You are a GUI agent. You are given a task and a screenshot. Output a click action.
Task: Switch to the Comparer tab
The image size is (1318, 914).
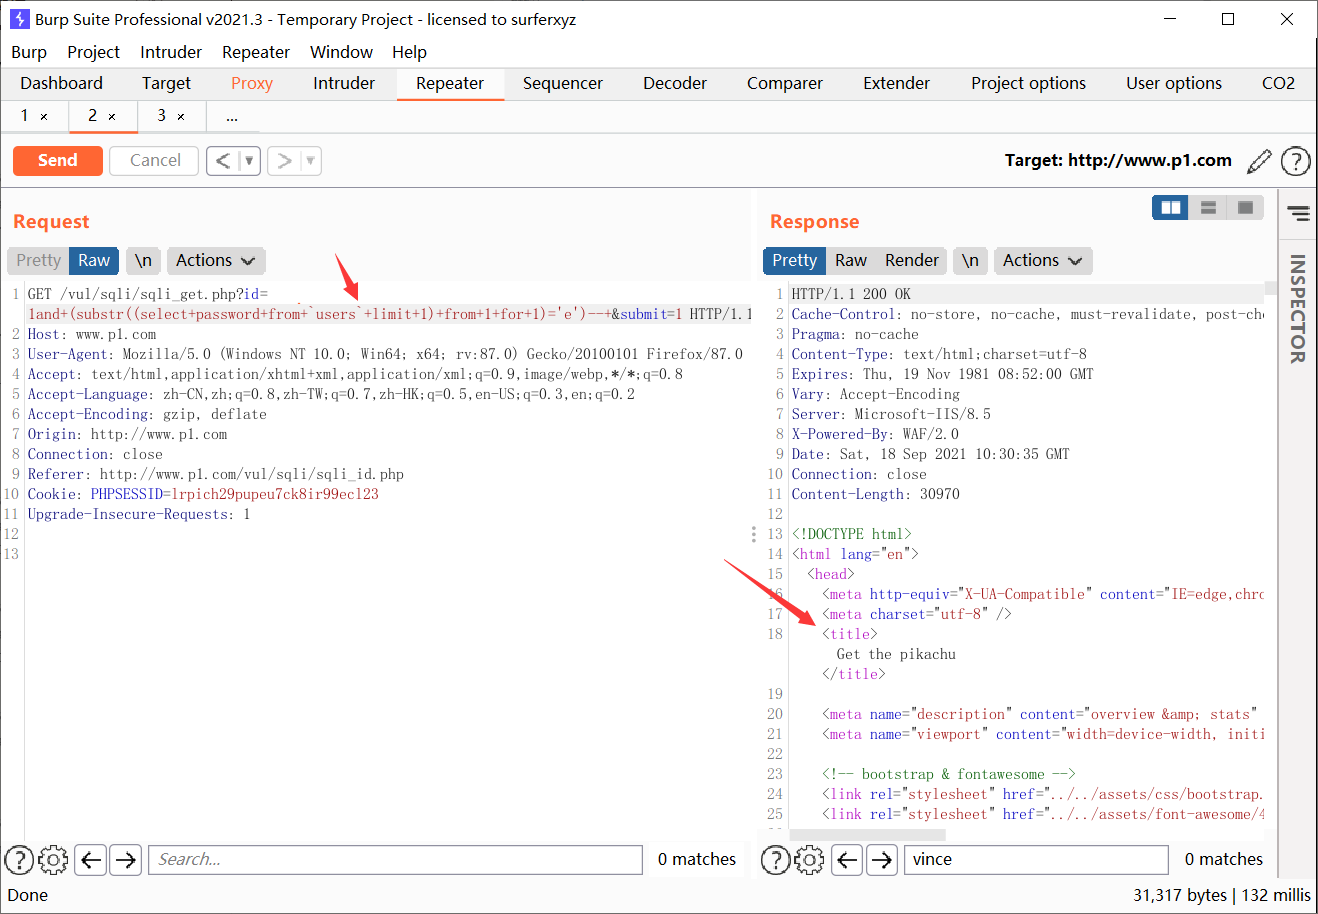click(x=785, y=84)
